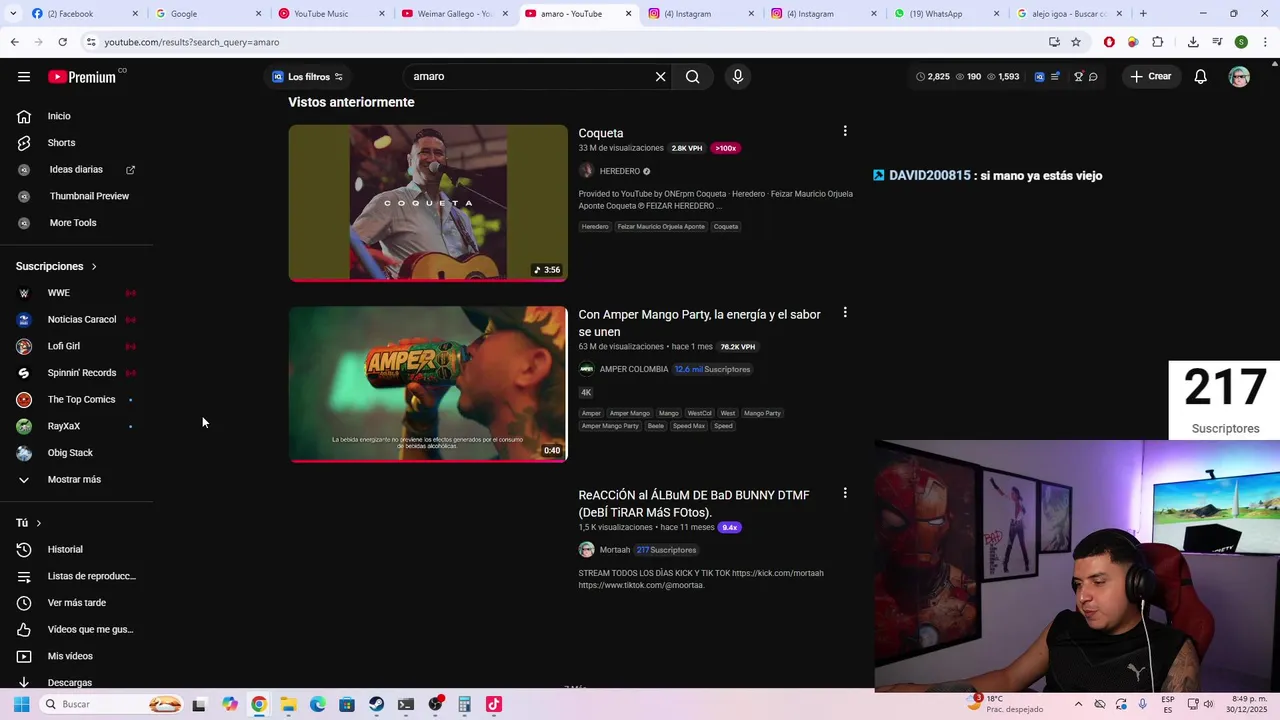Click the red shield browser extension icon
The width and height of the screenshot is (1280, 720).
(x=1109, y=42)
